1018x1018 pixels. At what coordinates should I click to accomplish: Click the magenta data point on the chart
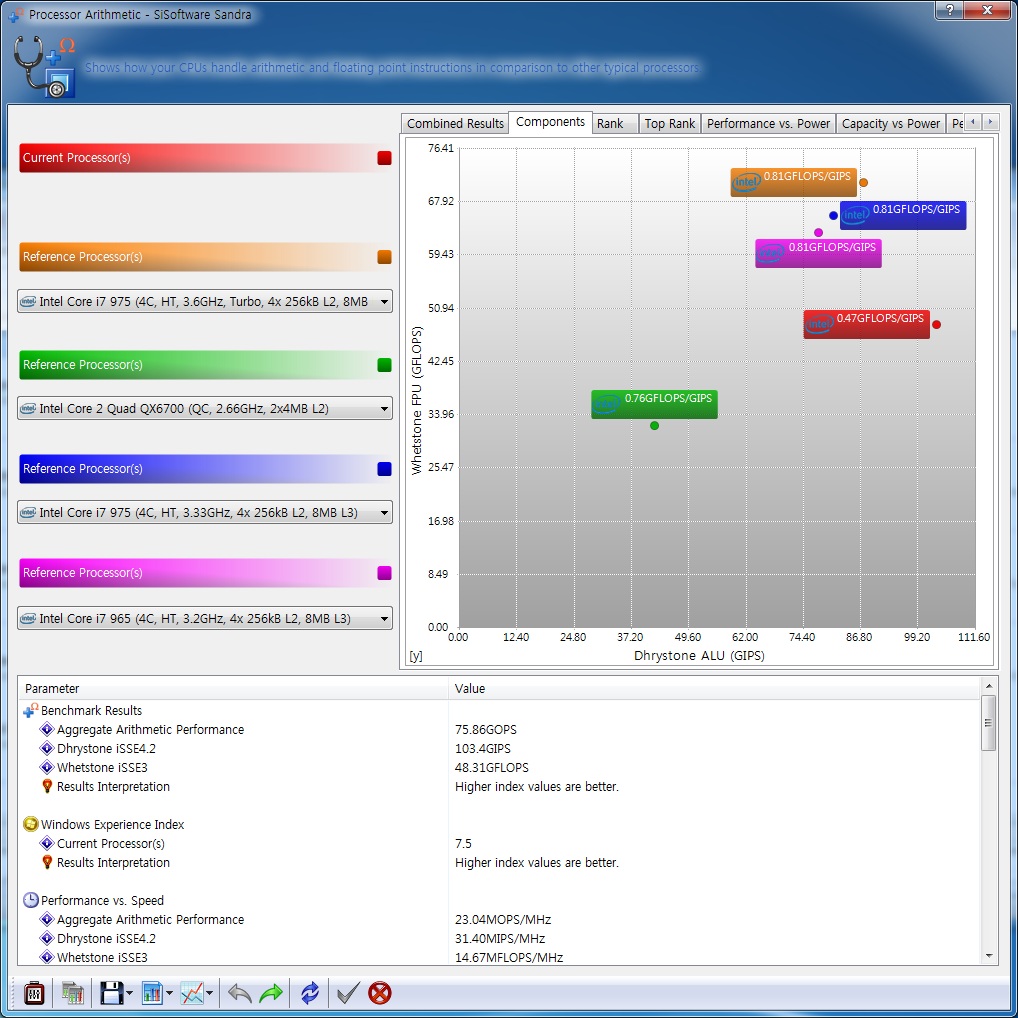pos(819,232)
